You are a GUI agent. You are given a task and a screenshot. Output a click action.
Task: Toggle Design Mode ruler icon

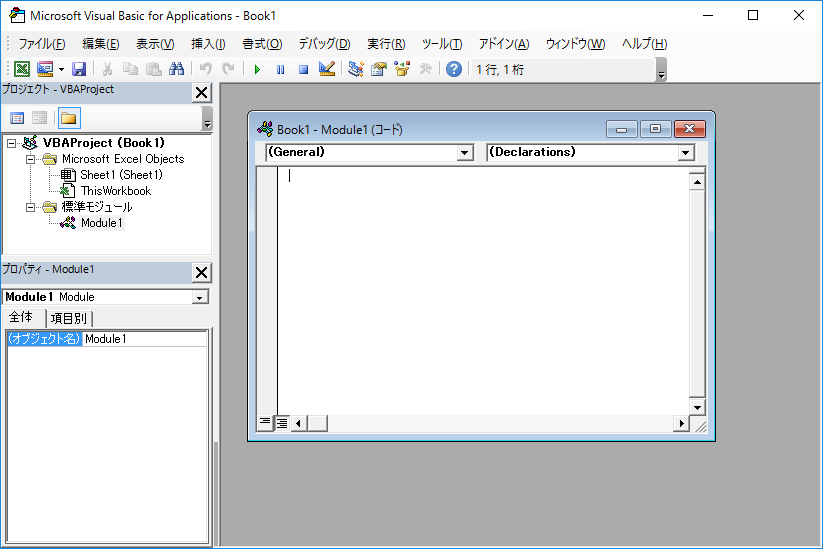pyautogui.click(x=326, y=69)
